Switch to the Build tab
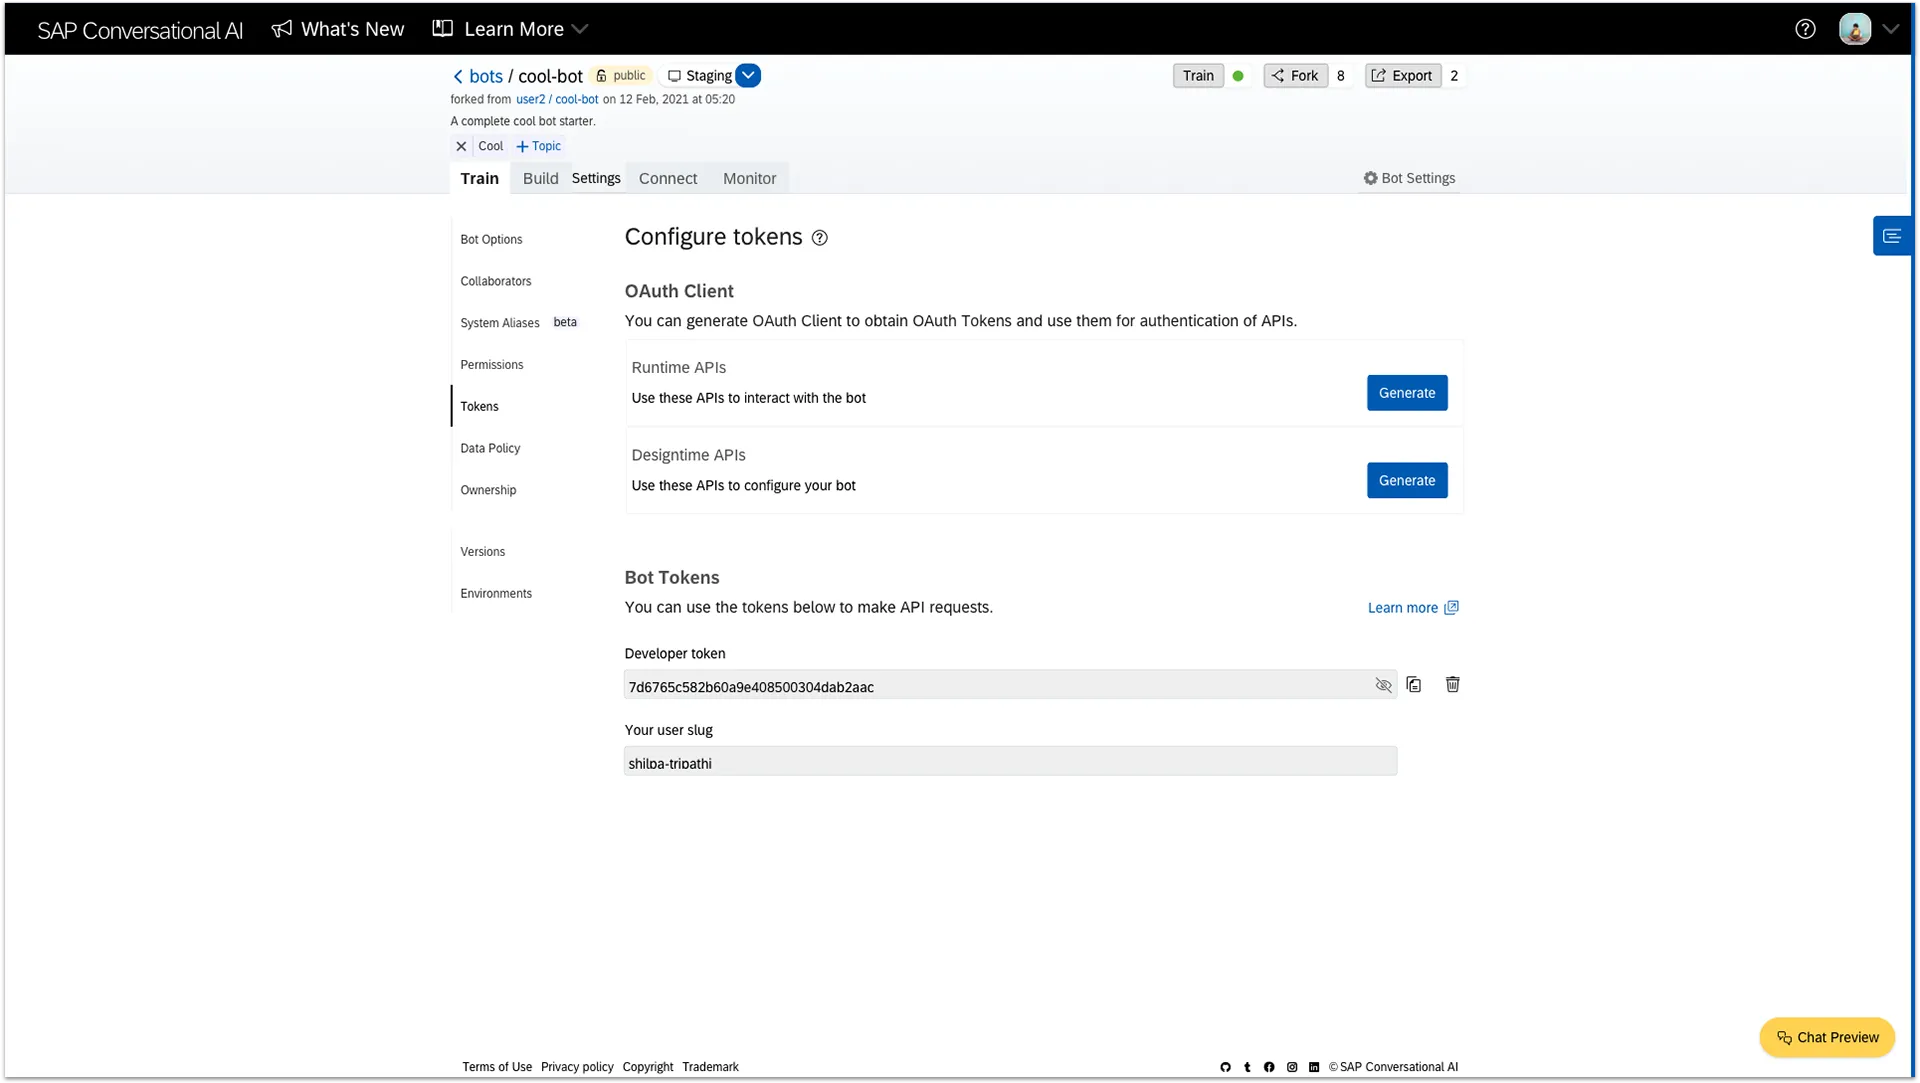This screenshot has height=1083, width=1920. pos(540,178)
